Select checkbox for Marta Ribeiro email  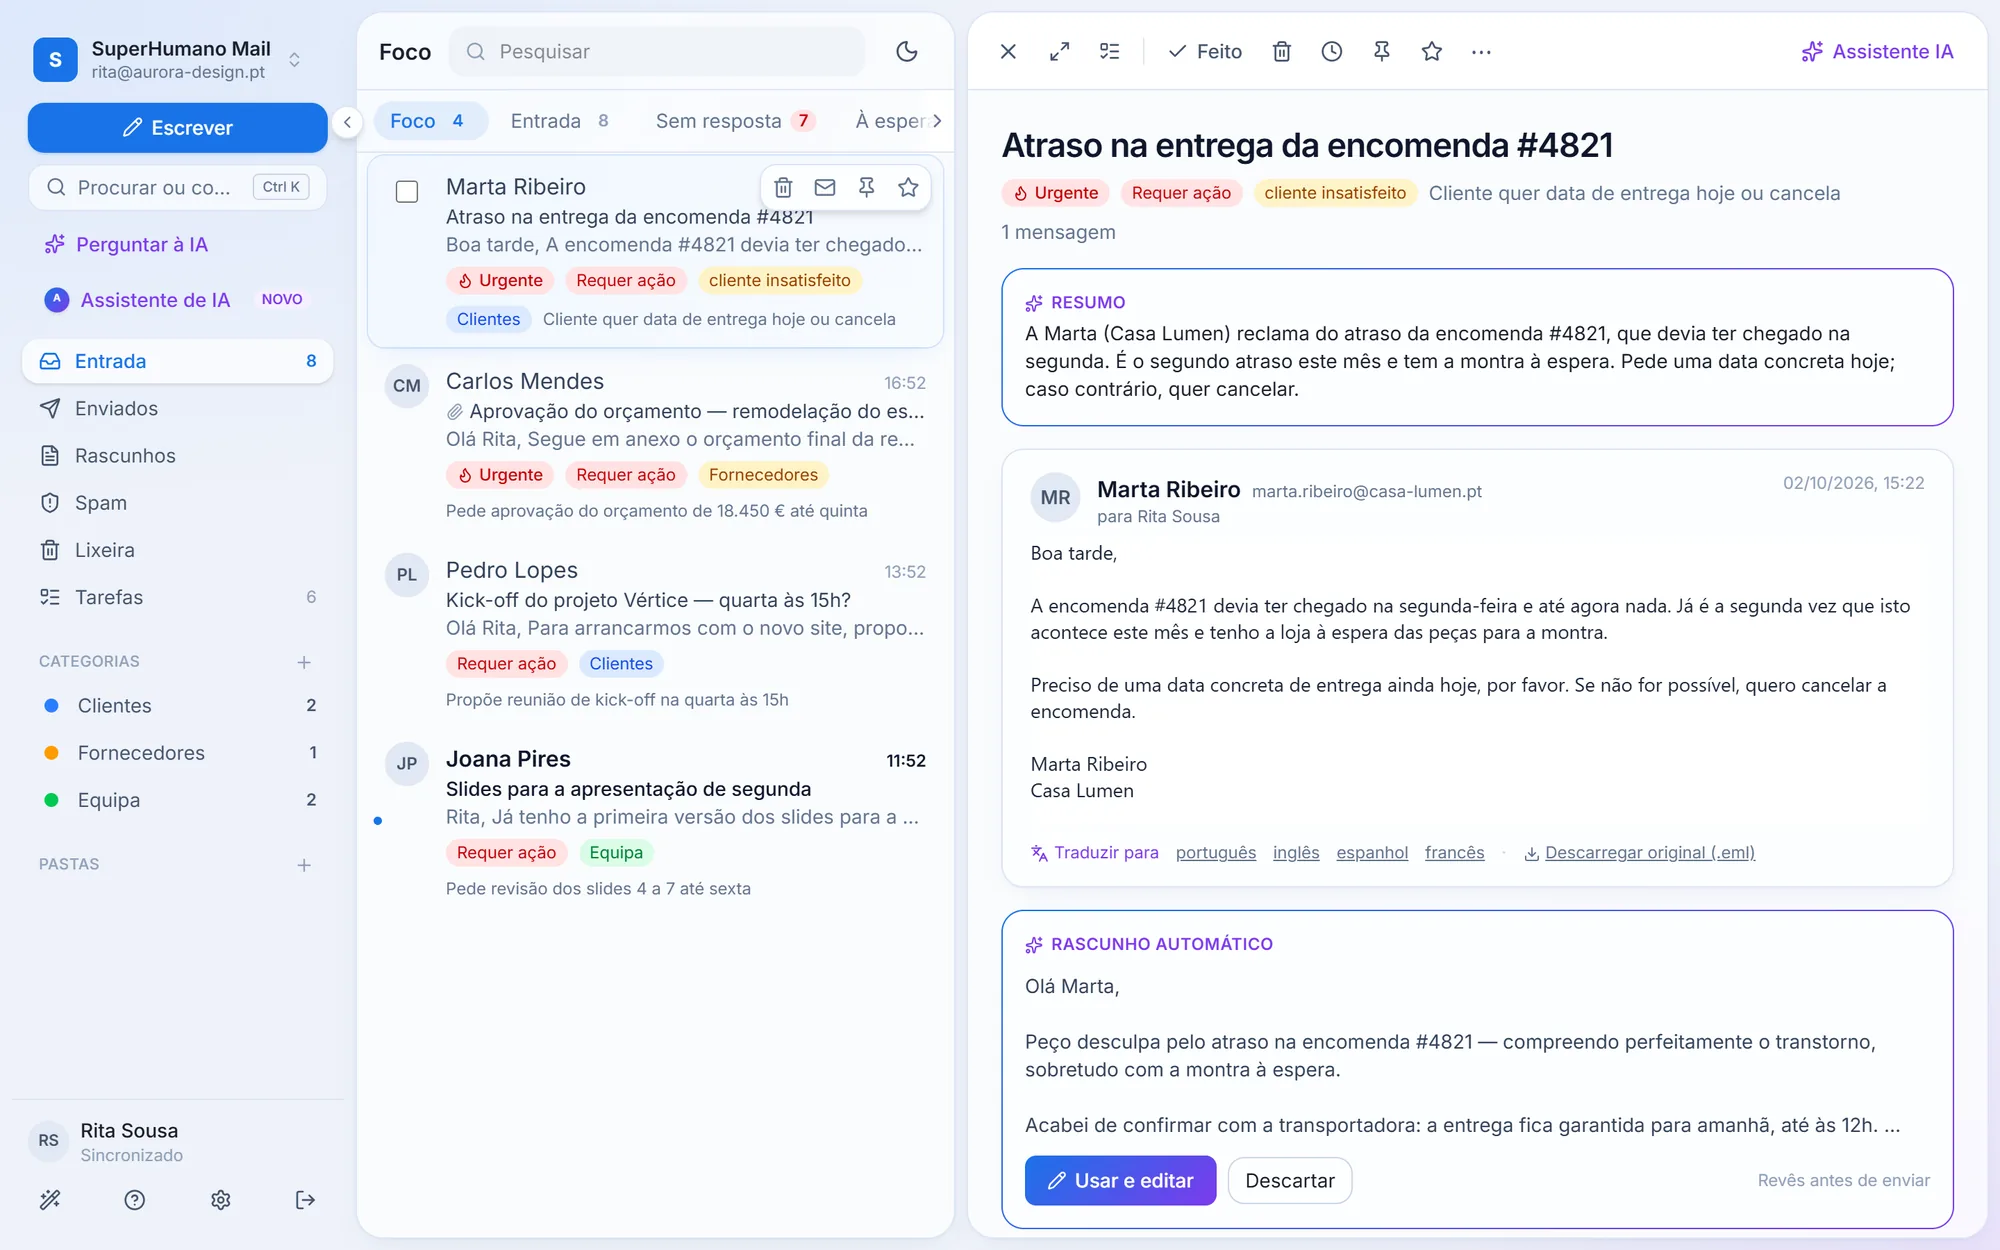click(407, 191)
